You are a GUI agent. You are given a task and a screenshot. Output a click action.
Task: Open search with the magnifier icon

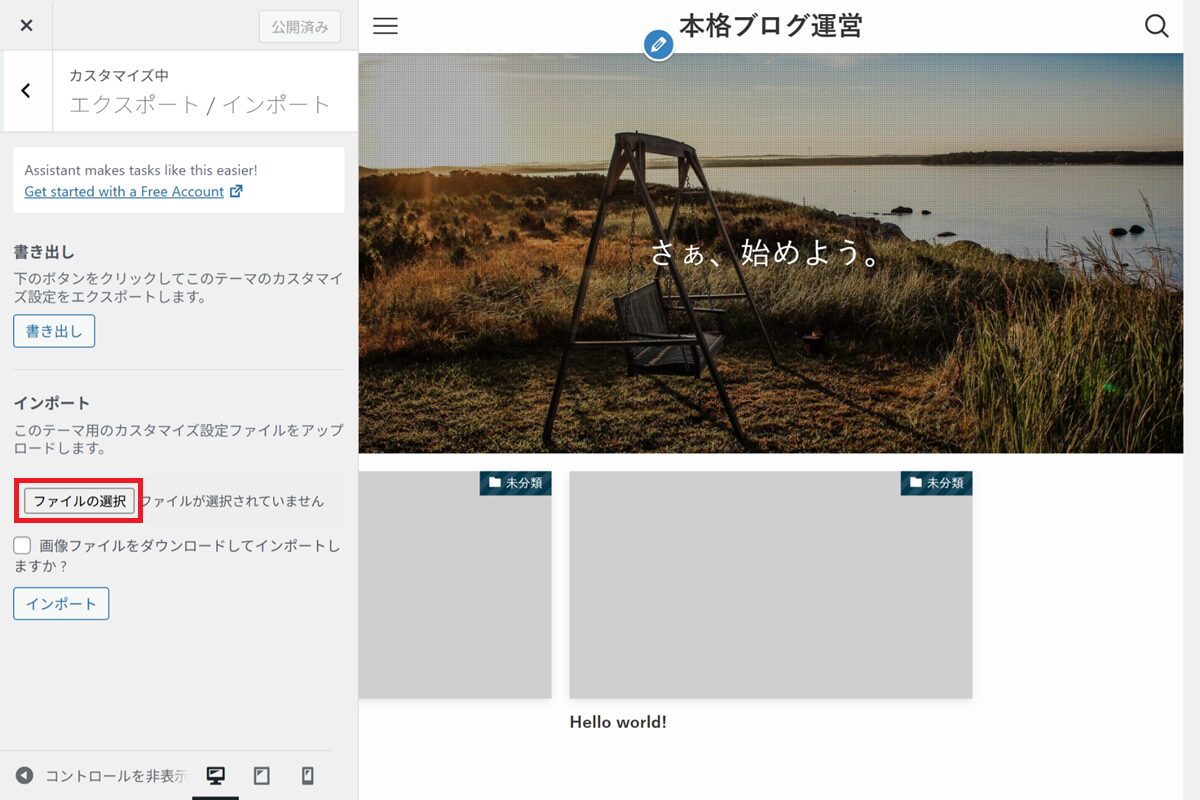(1156, 26)
